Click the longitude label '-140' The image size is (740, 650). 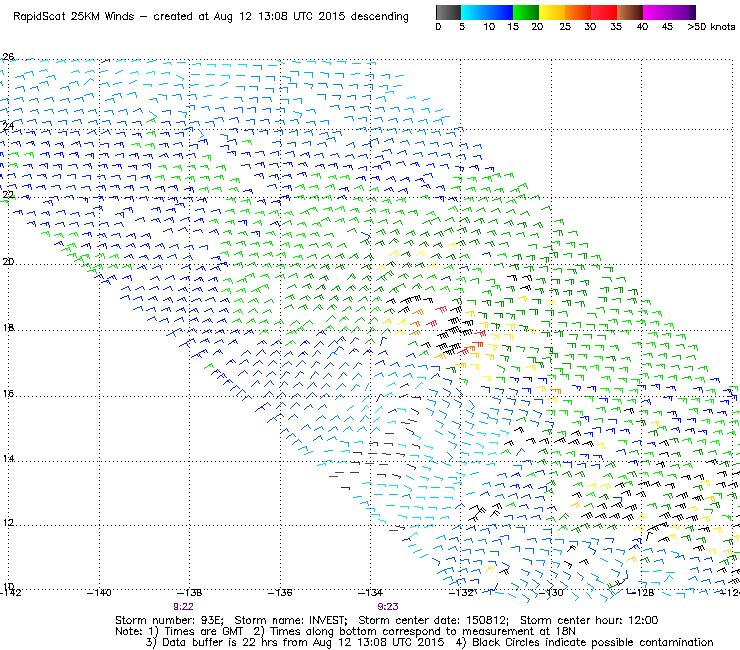coord(99,592)
